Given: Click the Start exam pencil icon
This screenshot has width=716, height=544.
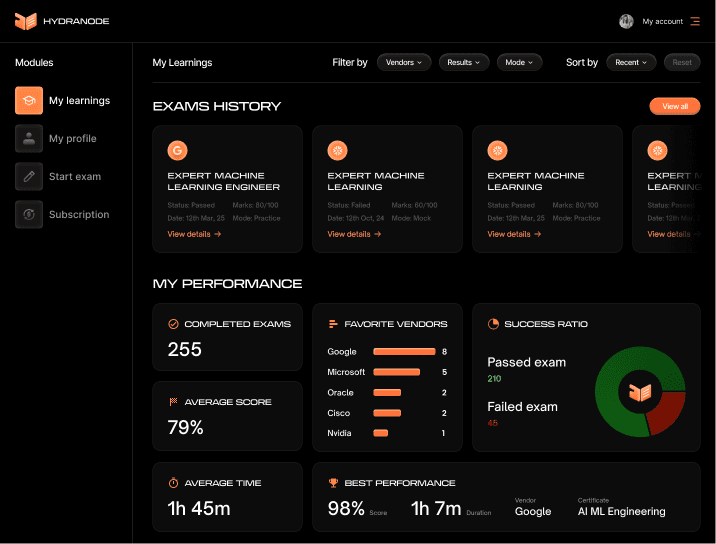Looking at the screenshot, I should 29,176.
